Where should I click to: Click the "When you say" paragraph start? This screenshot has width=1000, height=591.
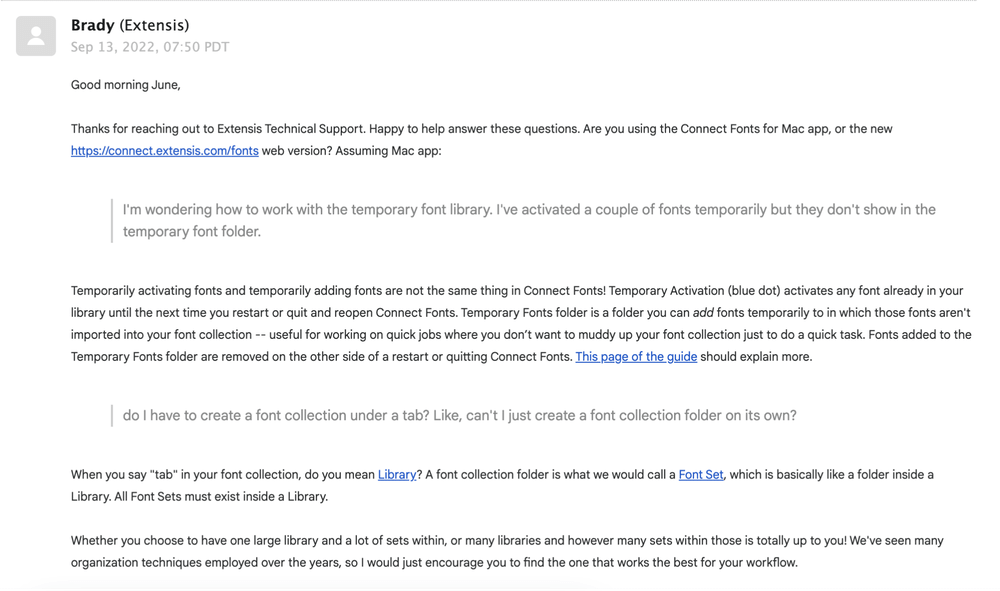111,475
